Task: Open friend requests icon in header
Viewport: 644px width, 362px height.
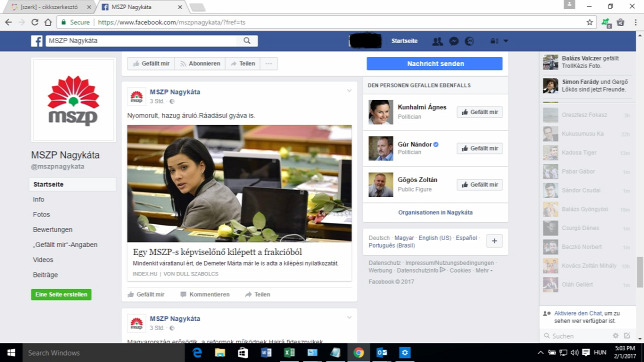Action: point(437,41)
